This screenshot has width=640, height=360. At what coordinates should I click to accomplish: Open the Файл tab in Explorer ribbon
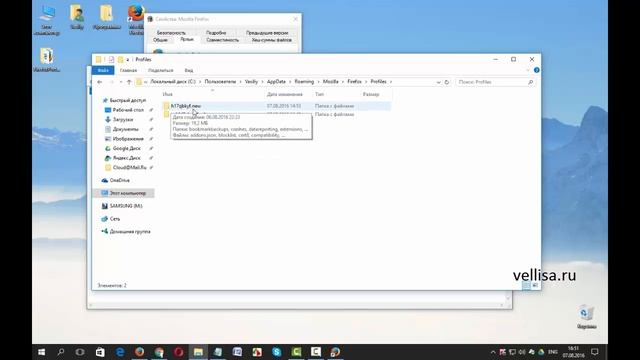pos(103,70)
